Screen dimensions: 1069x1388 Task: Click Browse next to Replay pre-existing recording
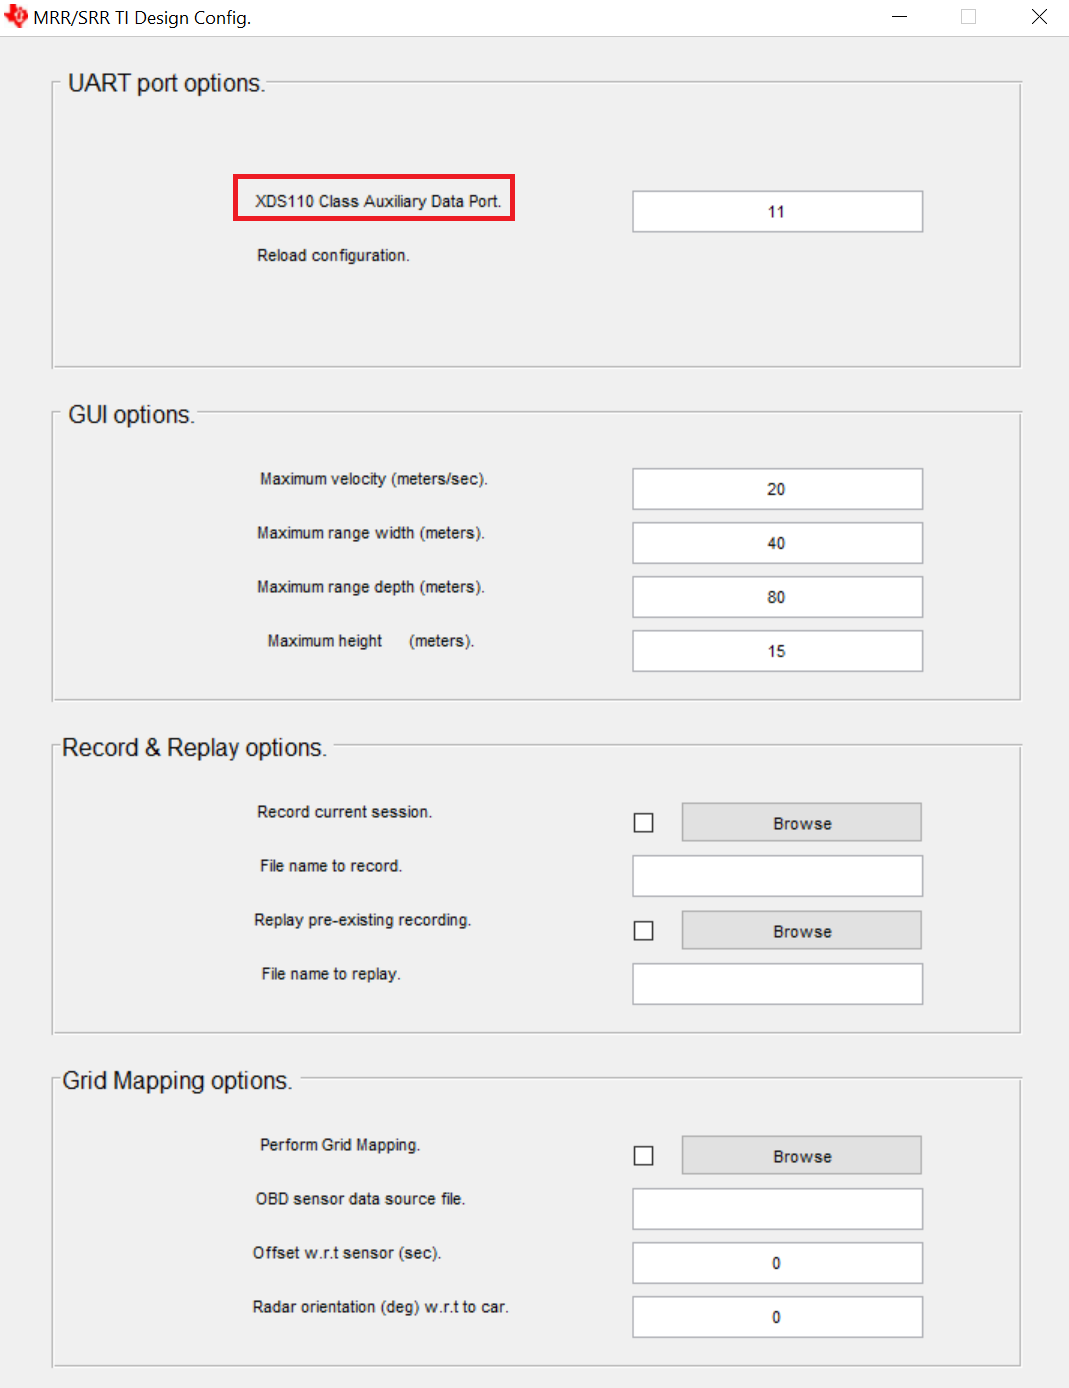tap(802, 930)
